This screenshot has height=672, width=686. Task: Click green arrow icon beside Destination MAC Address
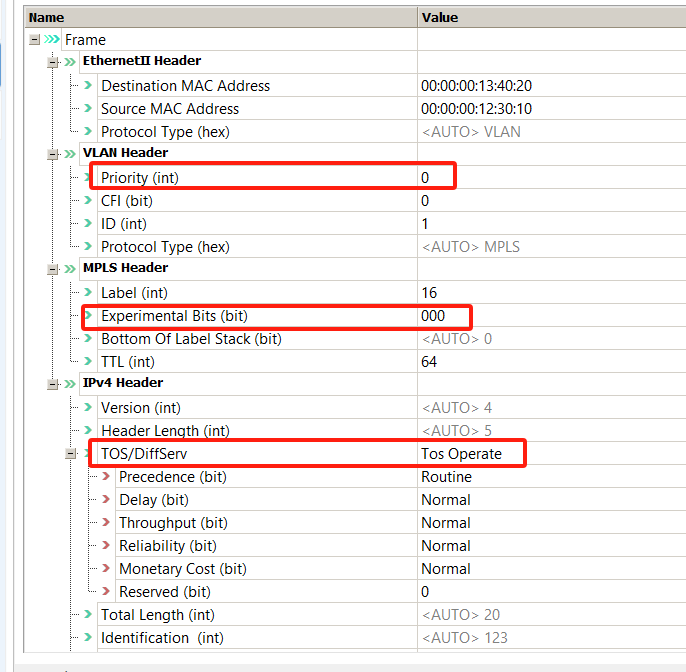[x=88, y=86]
